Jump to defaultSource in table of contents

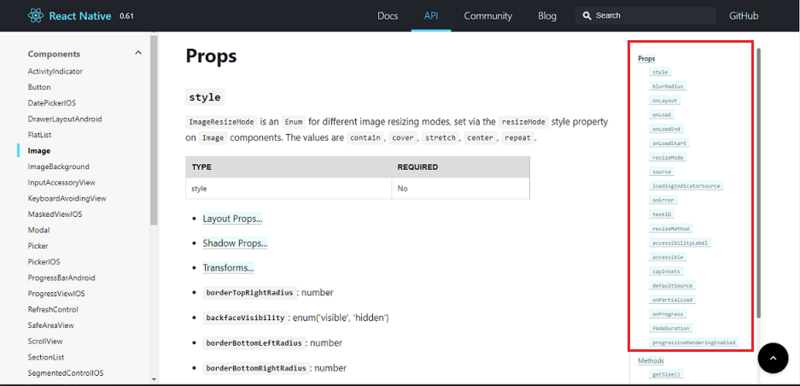tap(672, 286)
